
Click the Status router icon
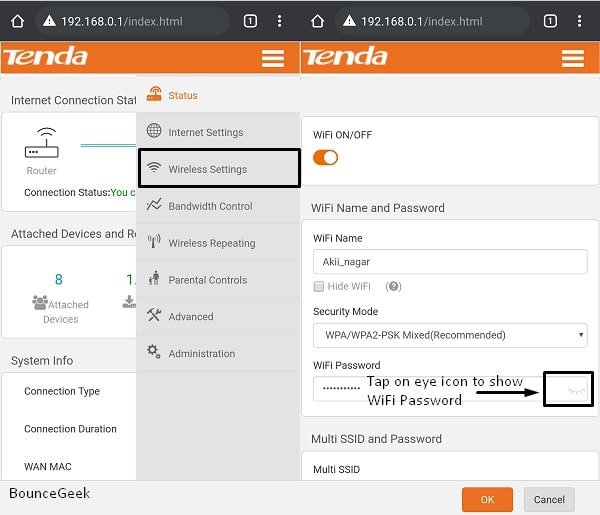click(154, 94)
